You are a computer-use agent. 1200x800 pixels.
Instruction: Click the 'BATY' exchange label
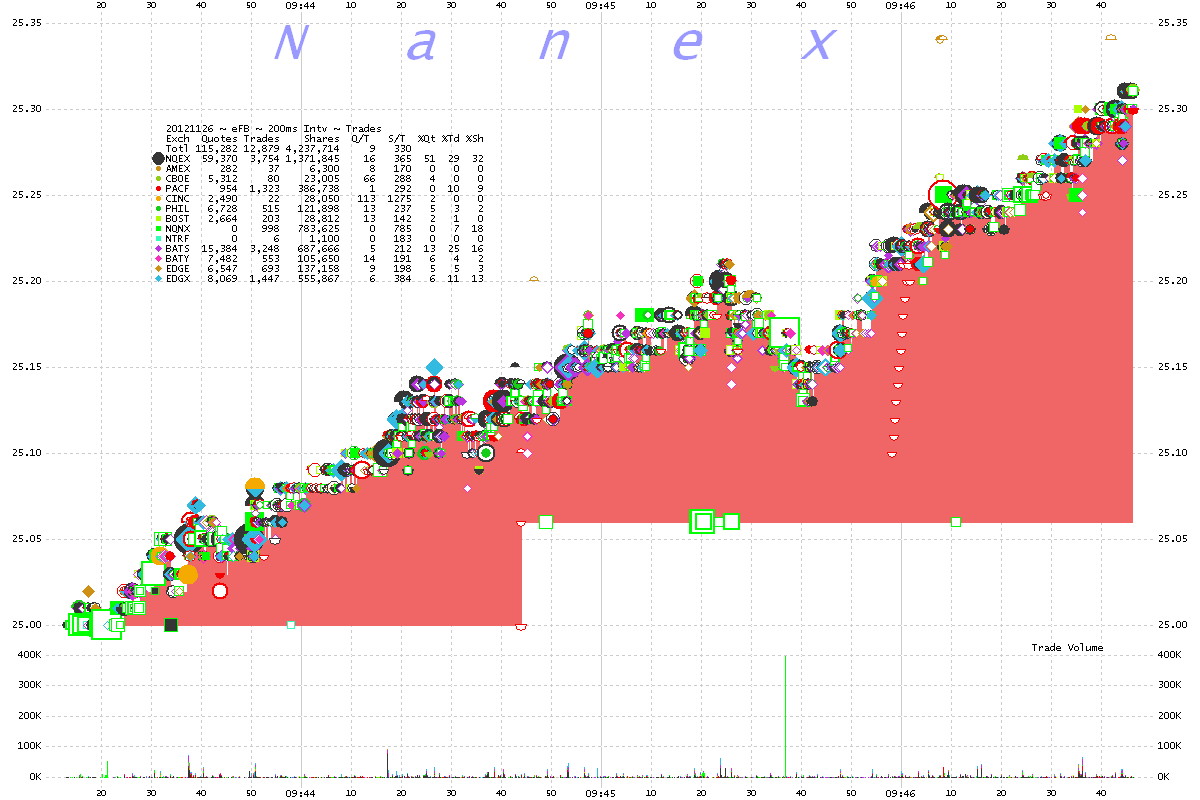tap(177, 258)
